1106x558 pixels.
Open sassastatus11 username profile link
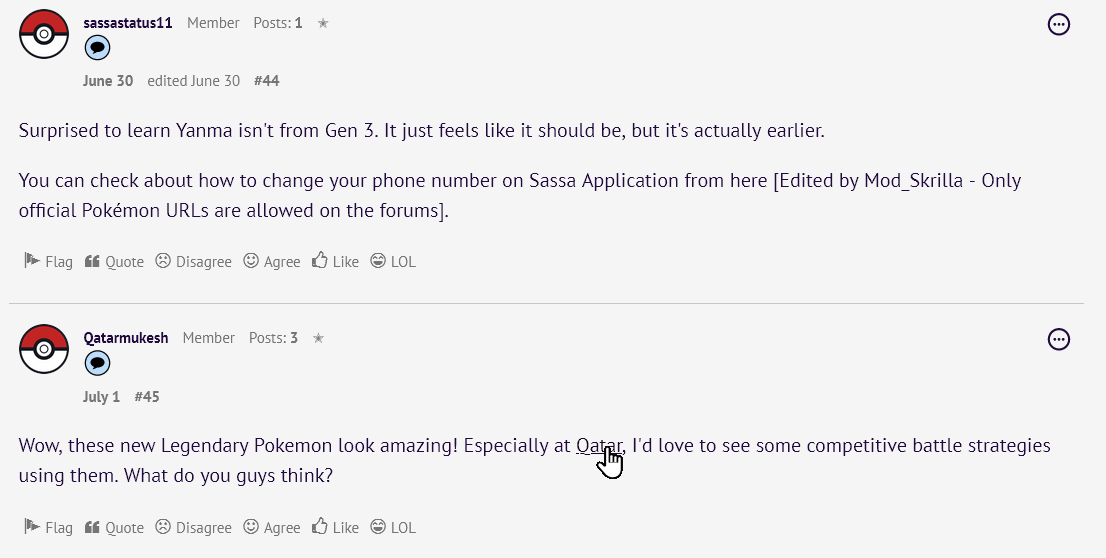click(128, 22)
